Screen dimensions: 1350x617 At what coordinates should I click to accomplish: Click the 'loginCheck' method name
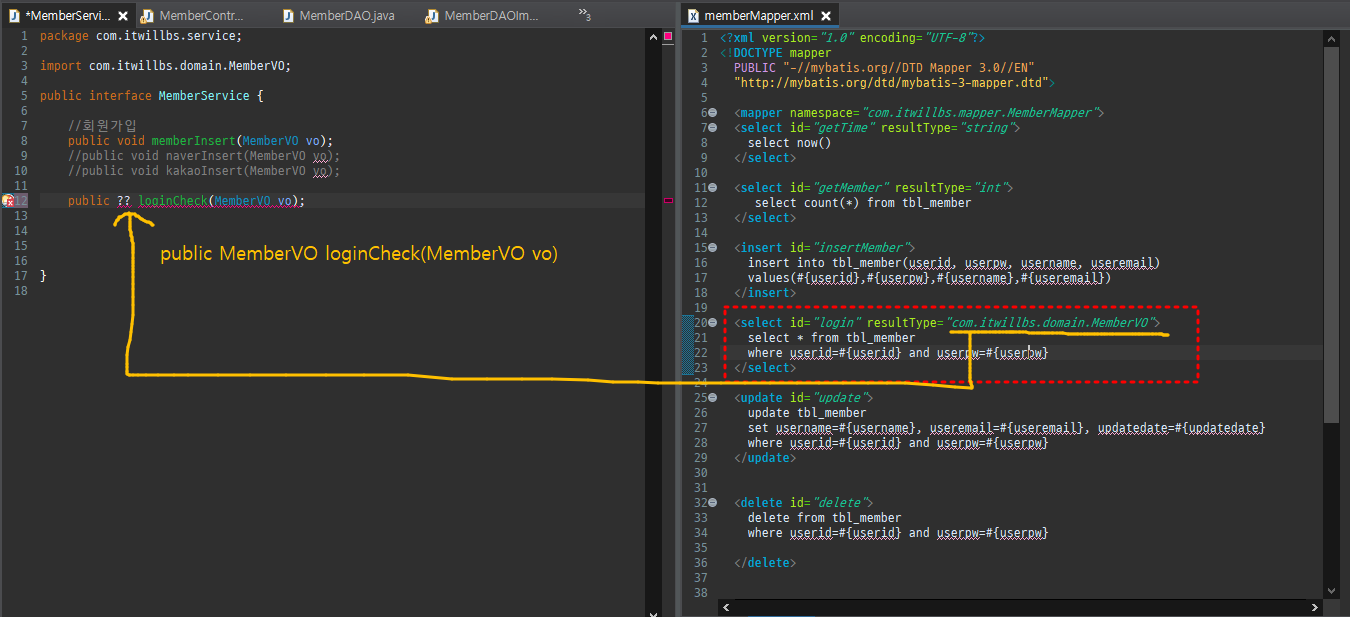pyautogui.click(x=173, y=201)
